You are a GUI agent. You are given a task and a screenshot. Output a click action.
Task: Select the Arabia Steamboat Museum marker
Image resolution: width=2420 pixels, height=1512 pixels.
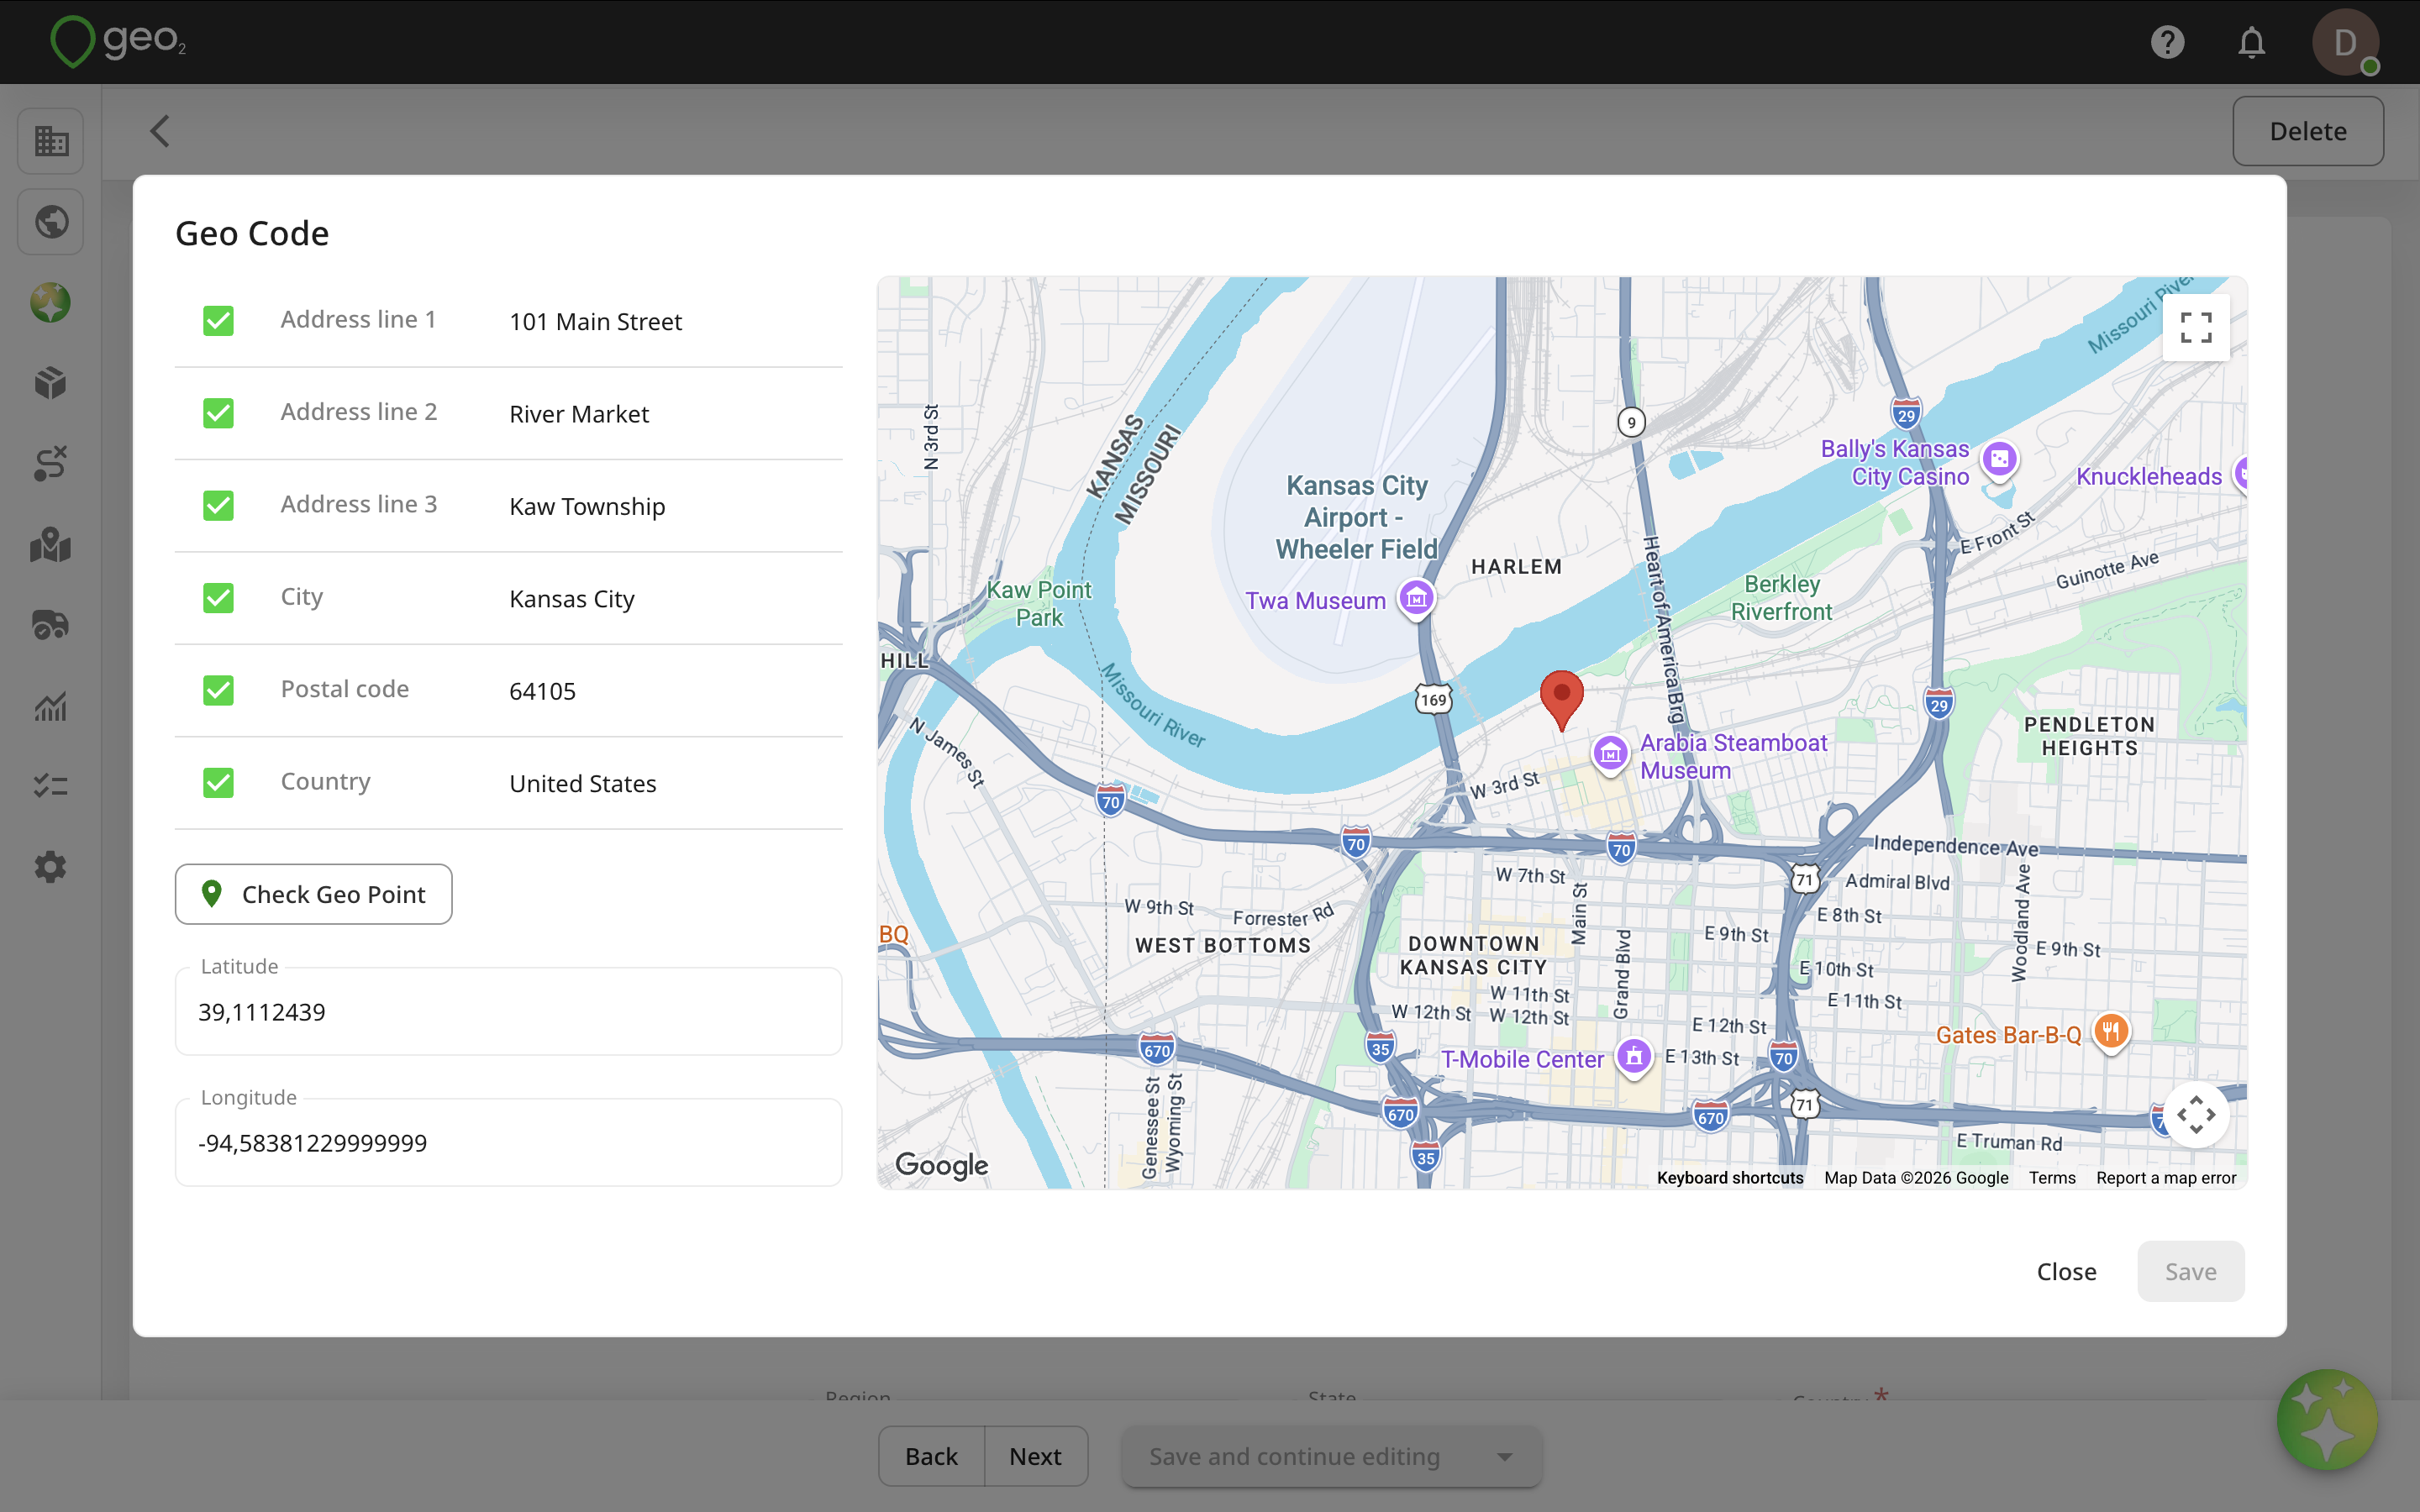click(x=1609, y=755)
